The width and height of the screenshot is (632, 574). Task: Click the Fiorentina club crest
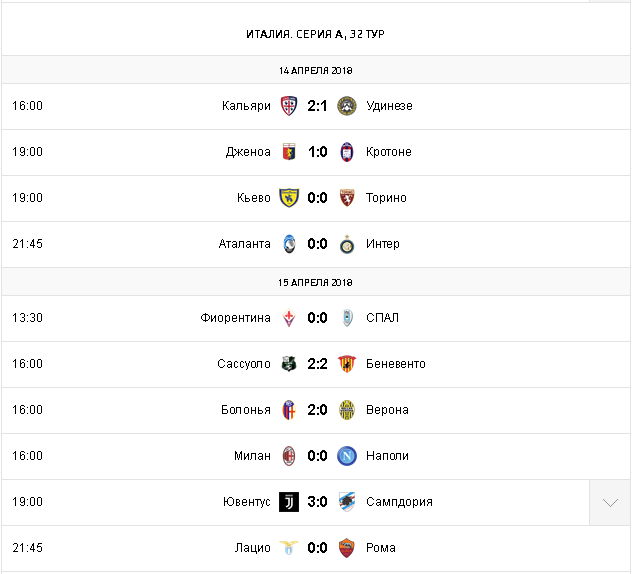[x=288, y=318]
